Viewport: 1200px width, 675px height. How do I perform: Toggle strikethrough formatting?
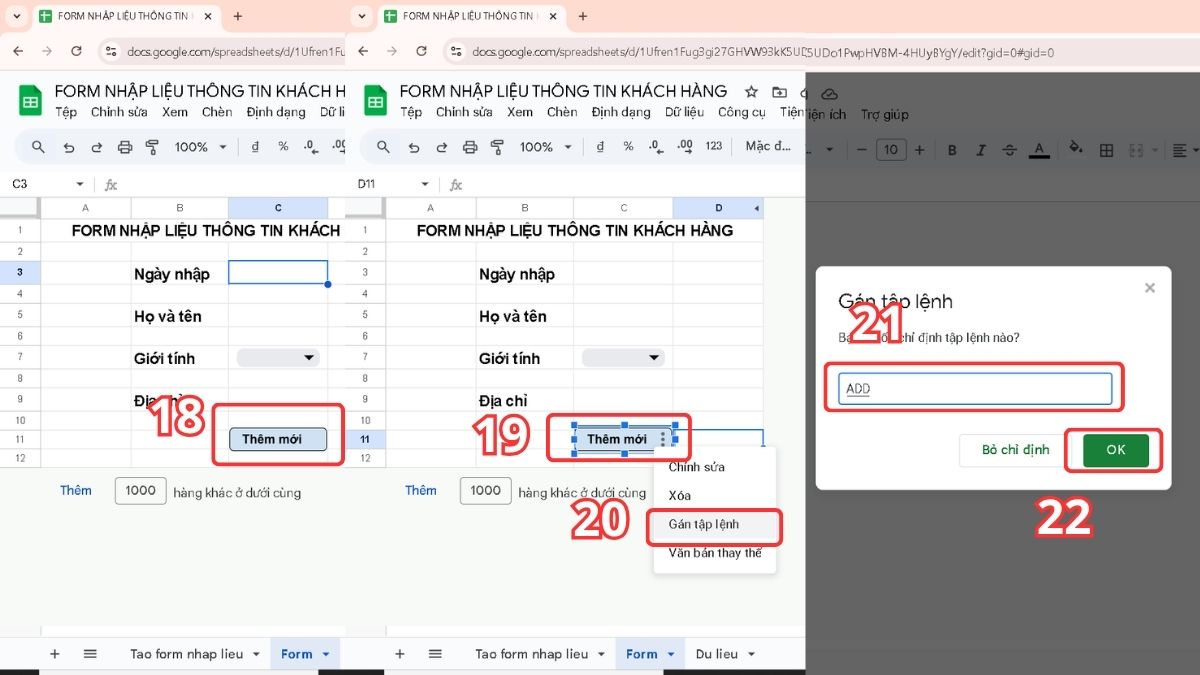1010,151
